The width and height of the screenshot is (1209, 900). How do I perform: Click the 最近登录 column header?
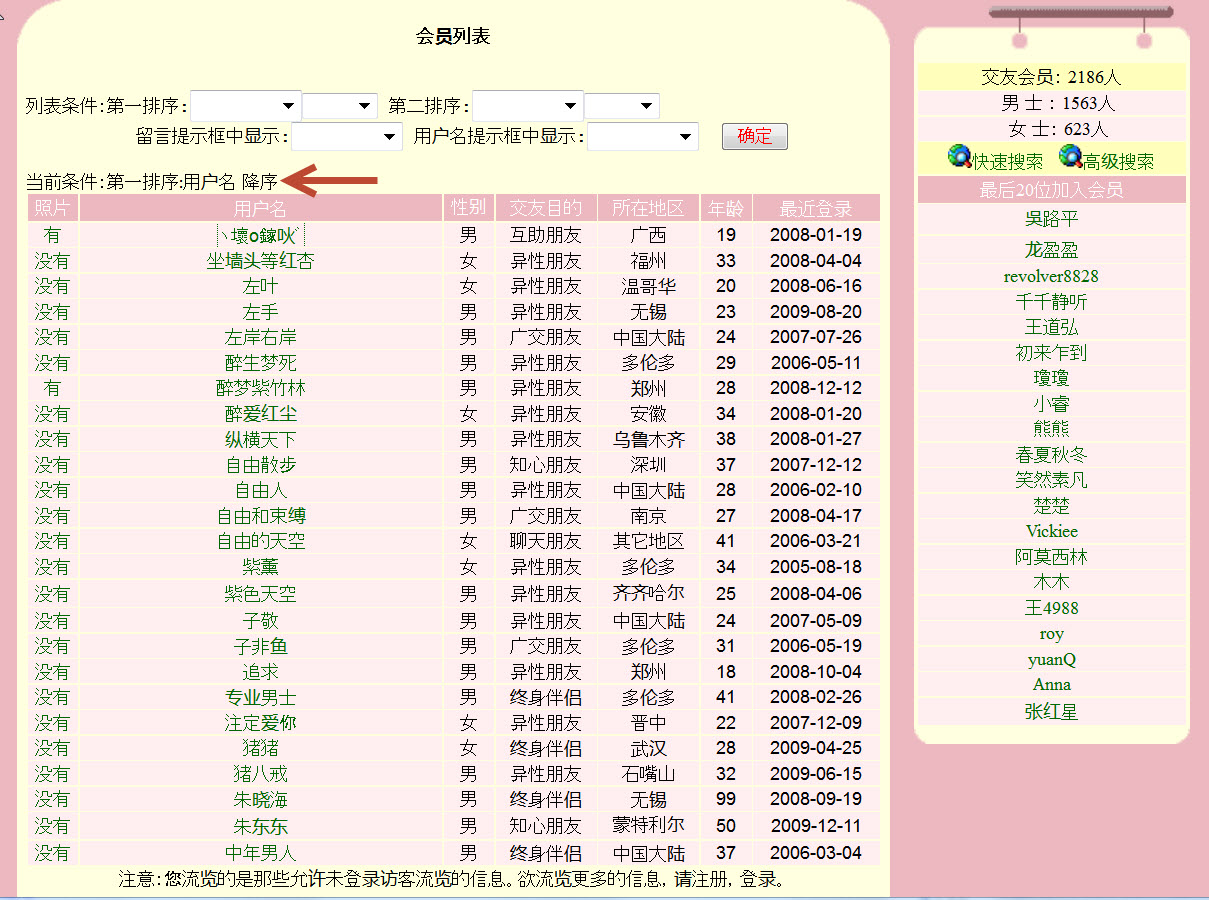point(815,209)
